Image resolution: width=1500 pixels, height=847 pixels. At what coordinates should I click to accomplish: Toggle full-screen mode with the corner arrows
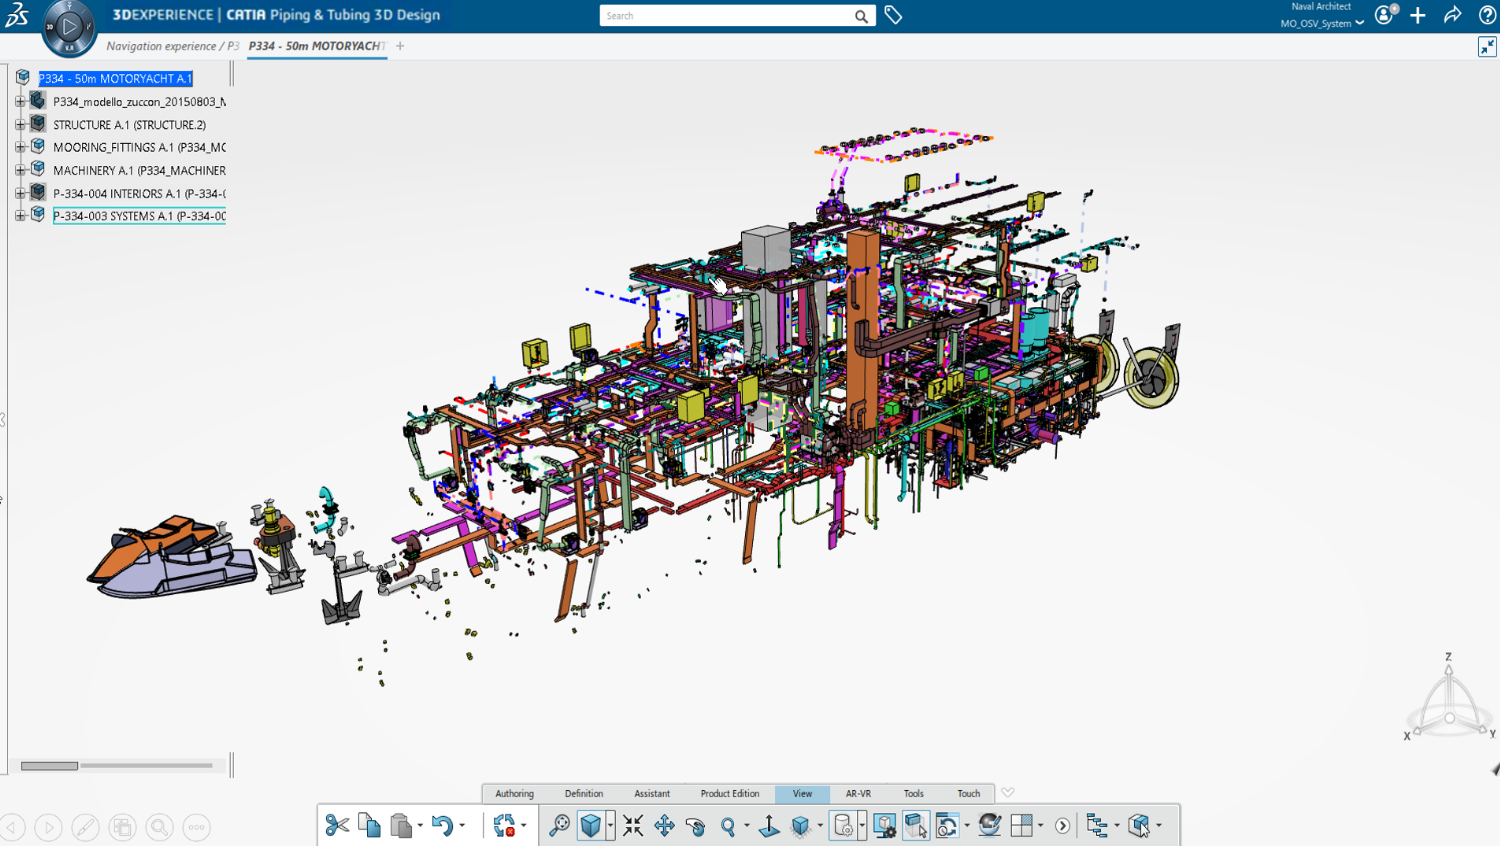[1488, 46]
